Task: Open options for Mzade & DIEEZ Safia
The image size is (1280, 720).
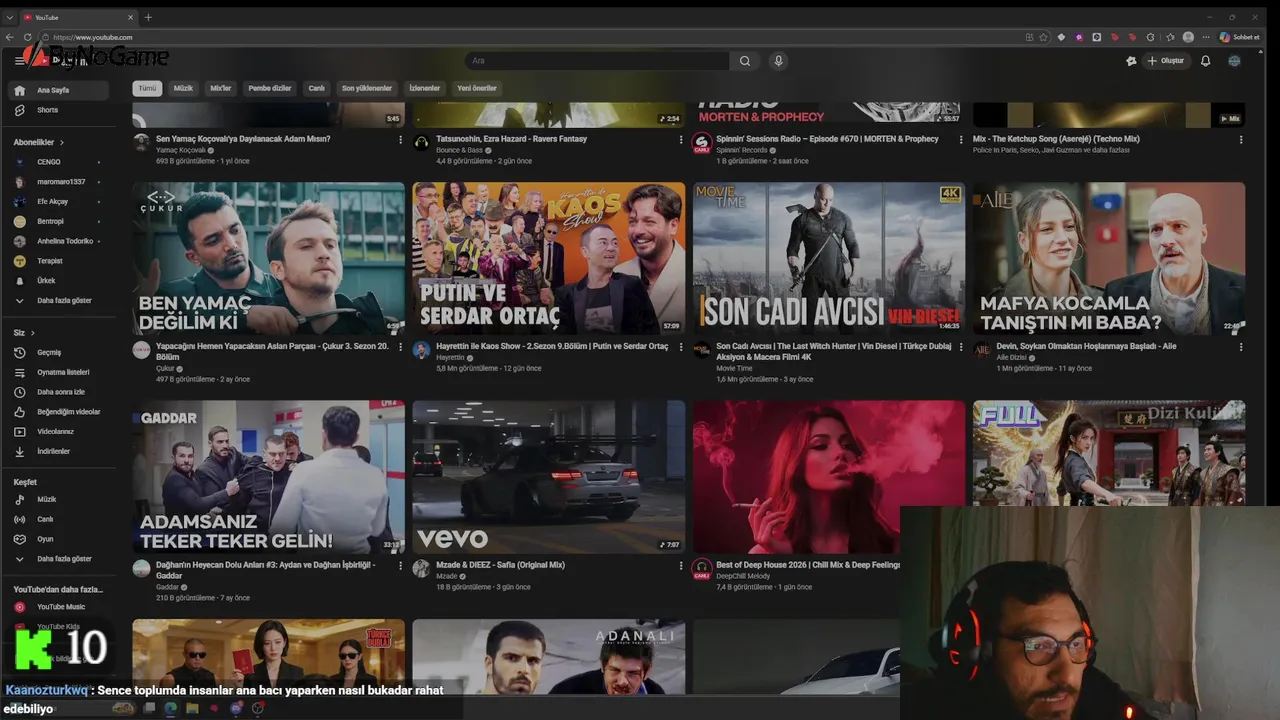Action: pos(681,566)
